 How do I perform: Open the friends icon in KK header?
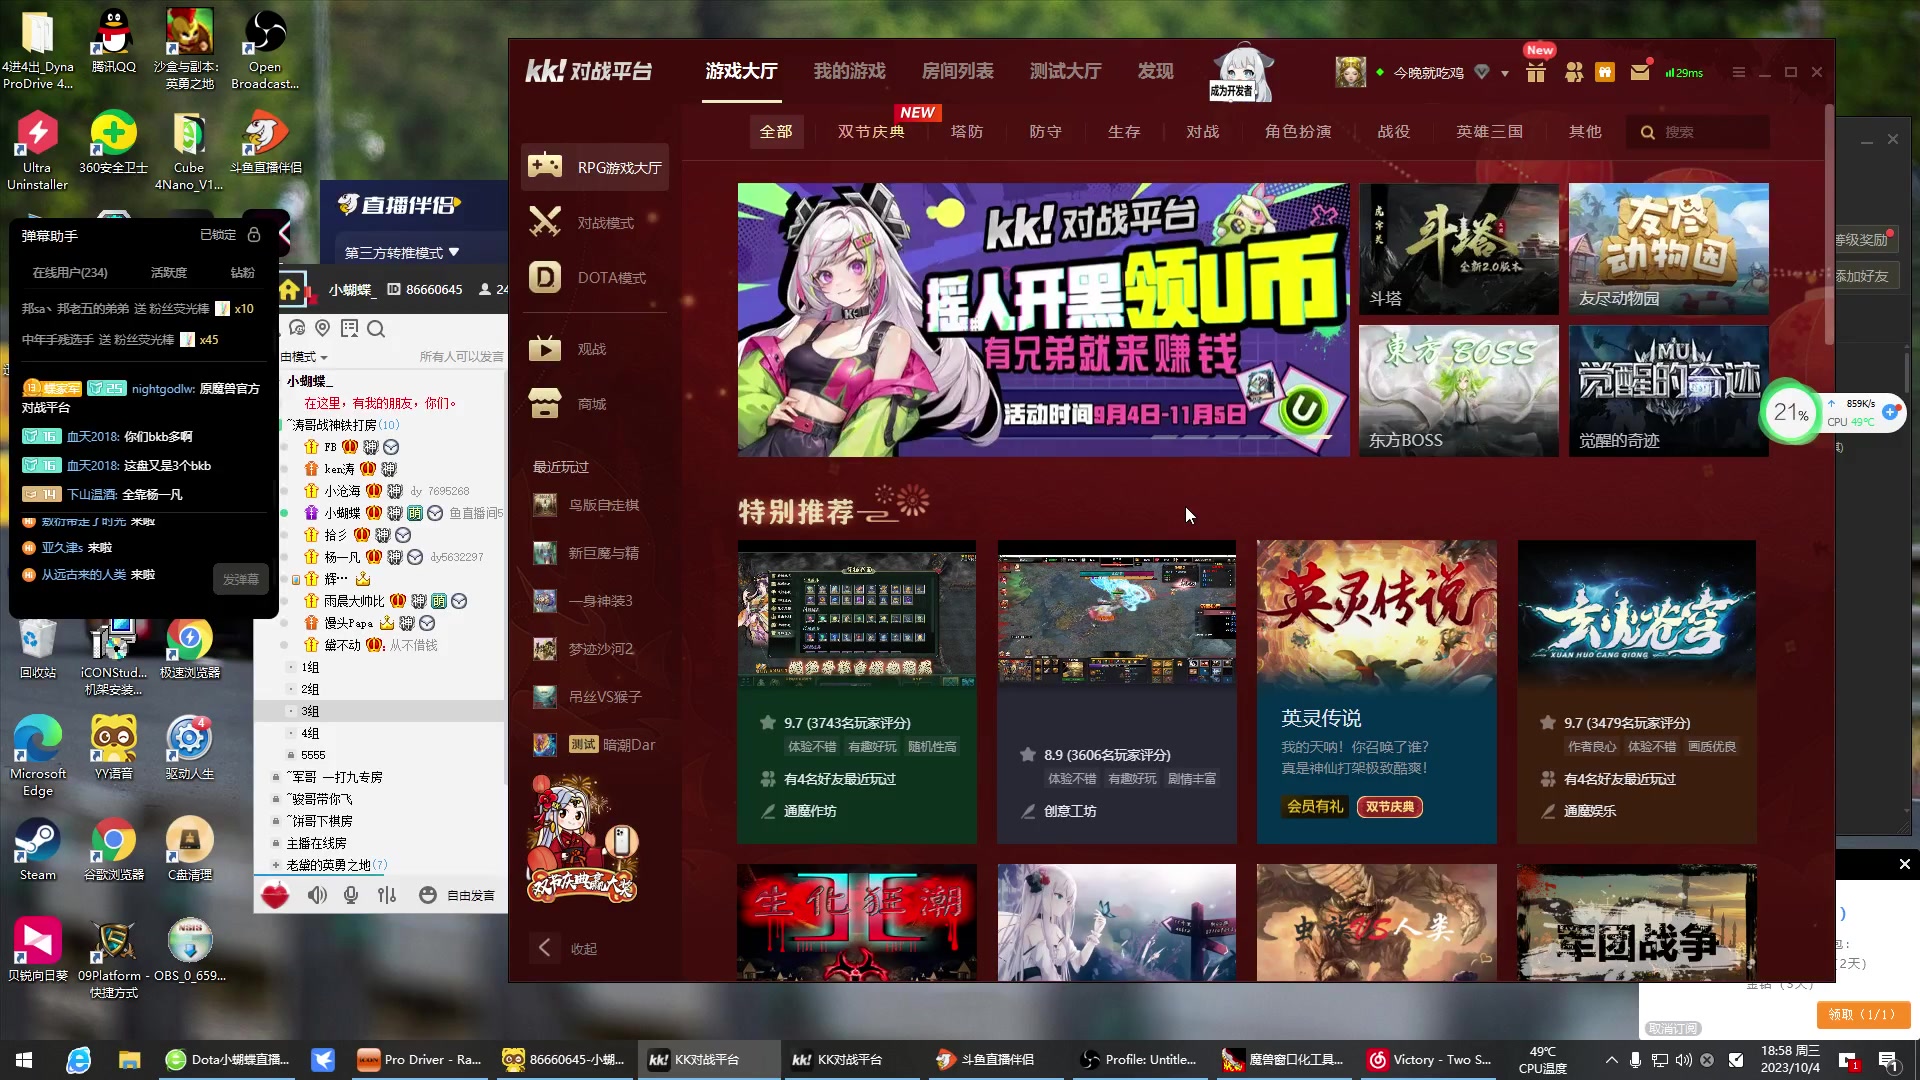coord(1573,72)
